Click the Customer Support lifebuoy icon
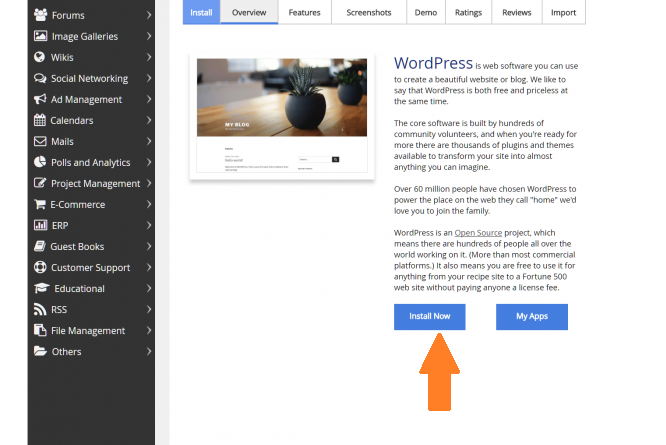 [40, 267]
